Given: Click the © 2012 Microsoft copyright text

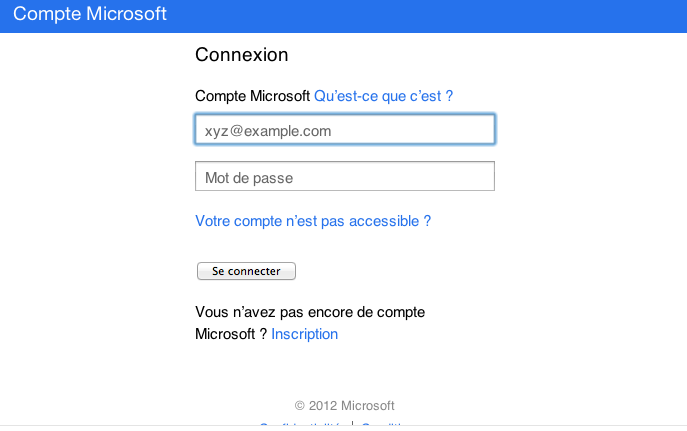Looking at the screenshot, I should pos(345,405).
